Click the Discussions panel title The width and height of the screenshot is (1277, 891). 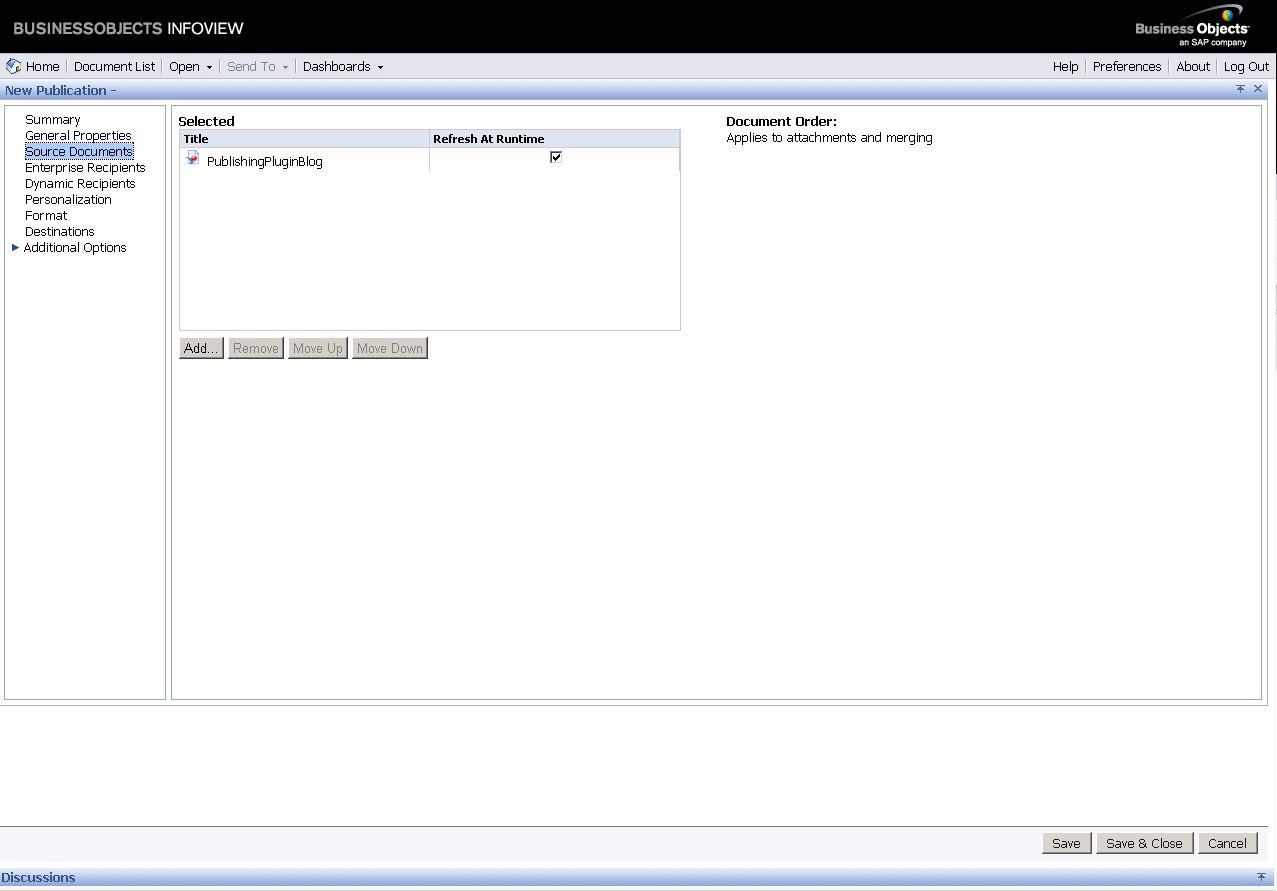pyautogui.click(x=38, y=877)
